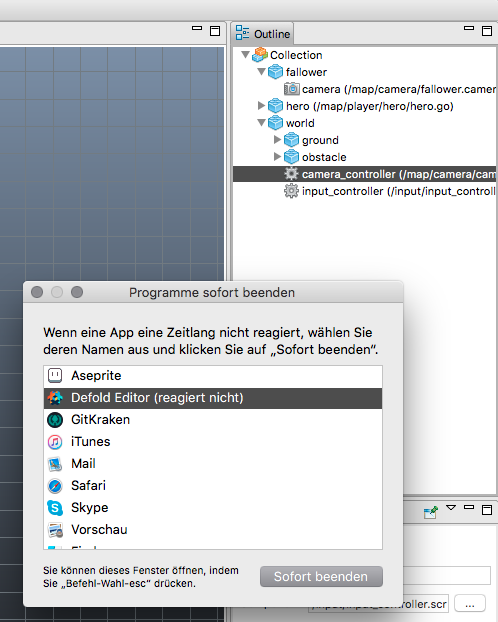Collapse the fallower game object
The width and height of the screenshot is (498, 622).
pyautogui.click(x=261, y=71)
